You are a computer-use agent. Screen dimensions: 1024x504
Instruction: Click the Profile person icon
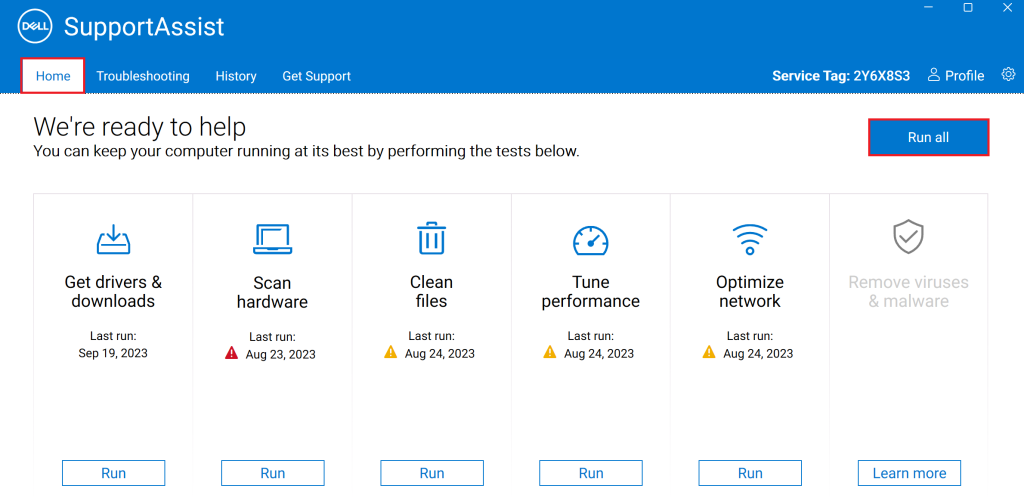(934, 74)
